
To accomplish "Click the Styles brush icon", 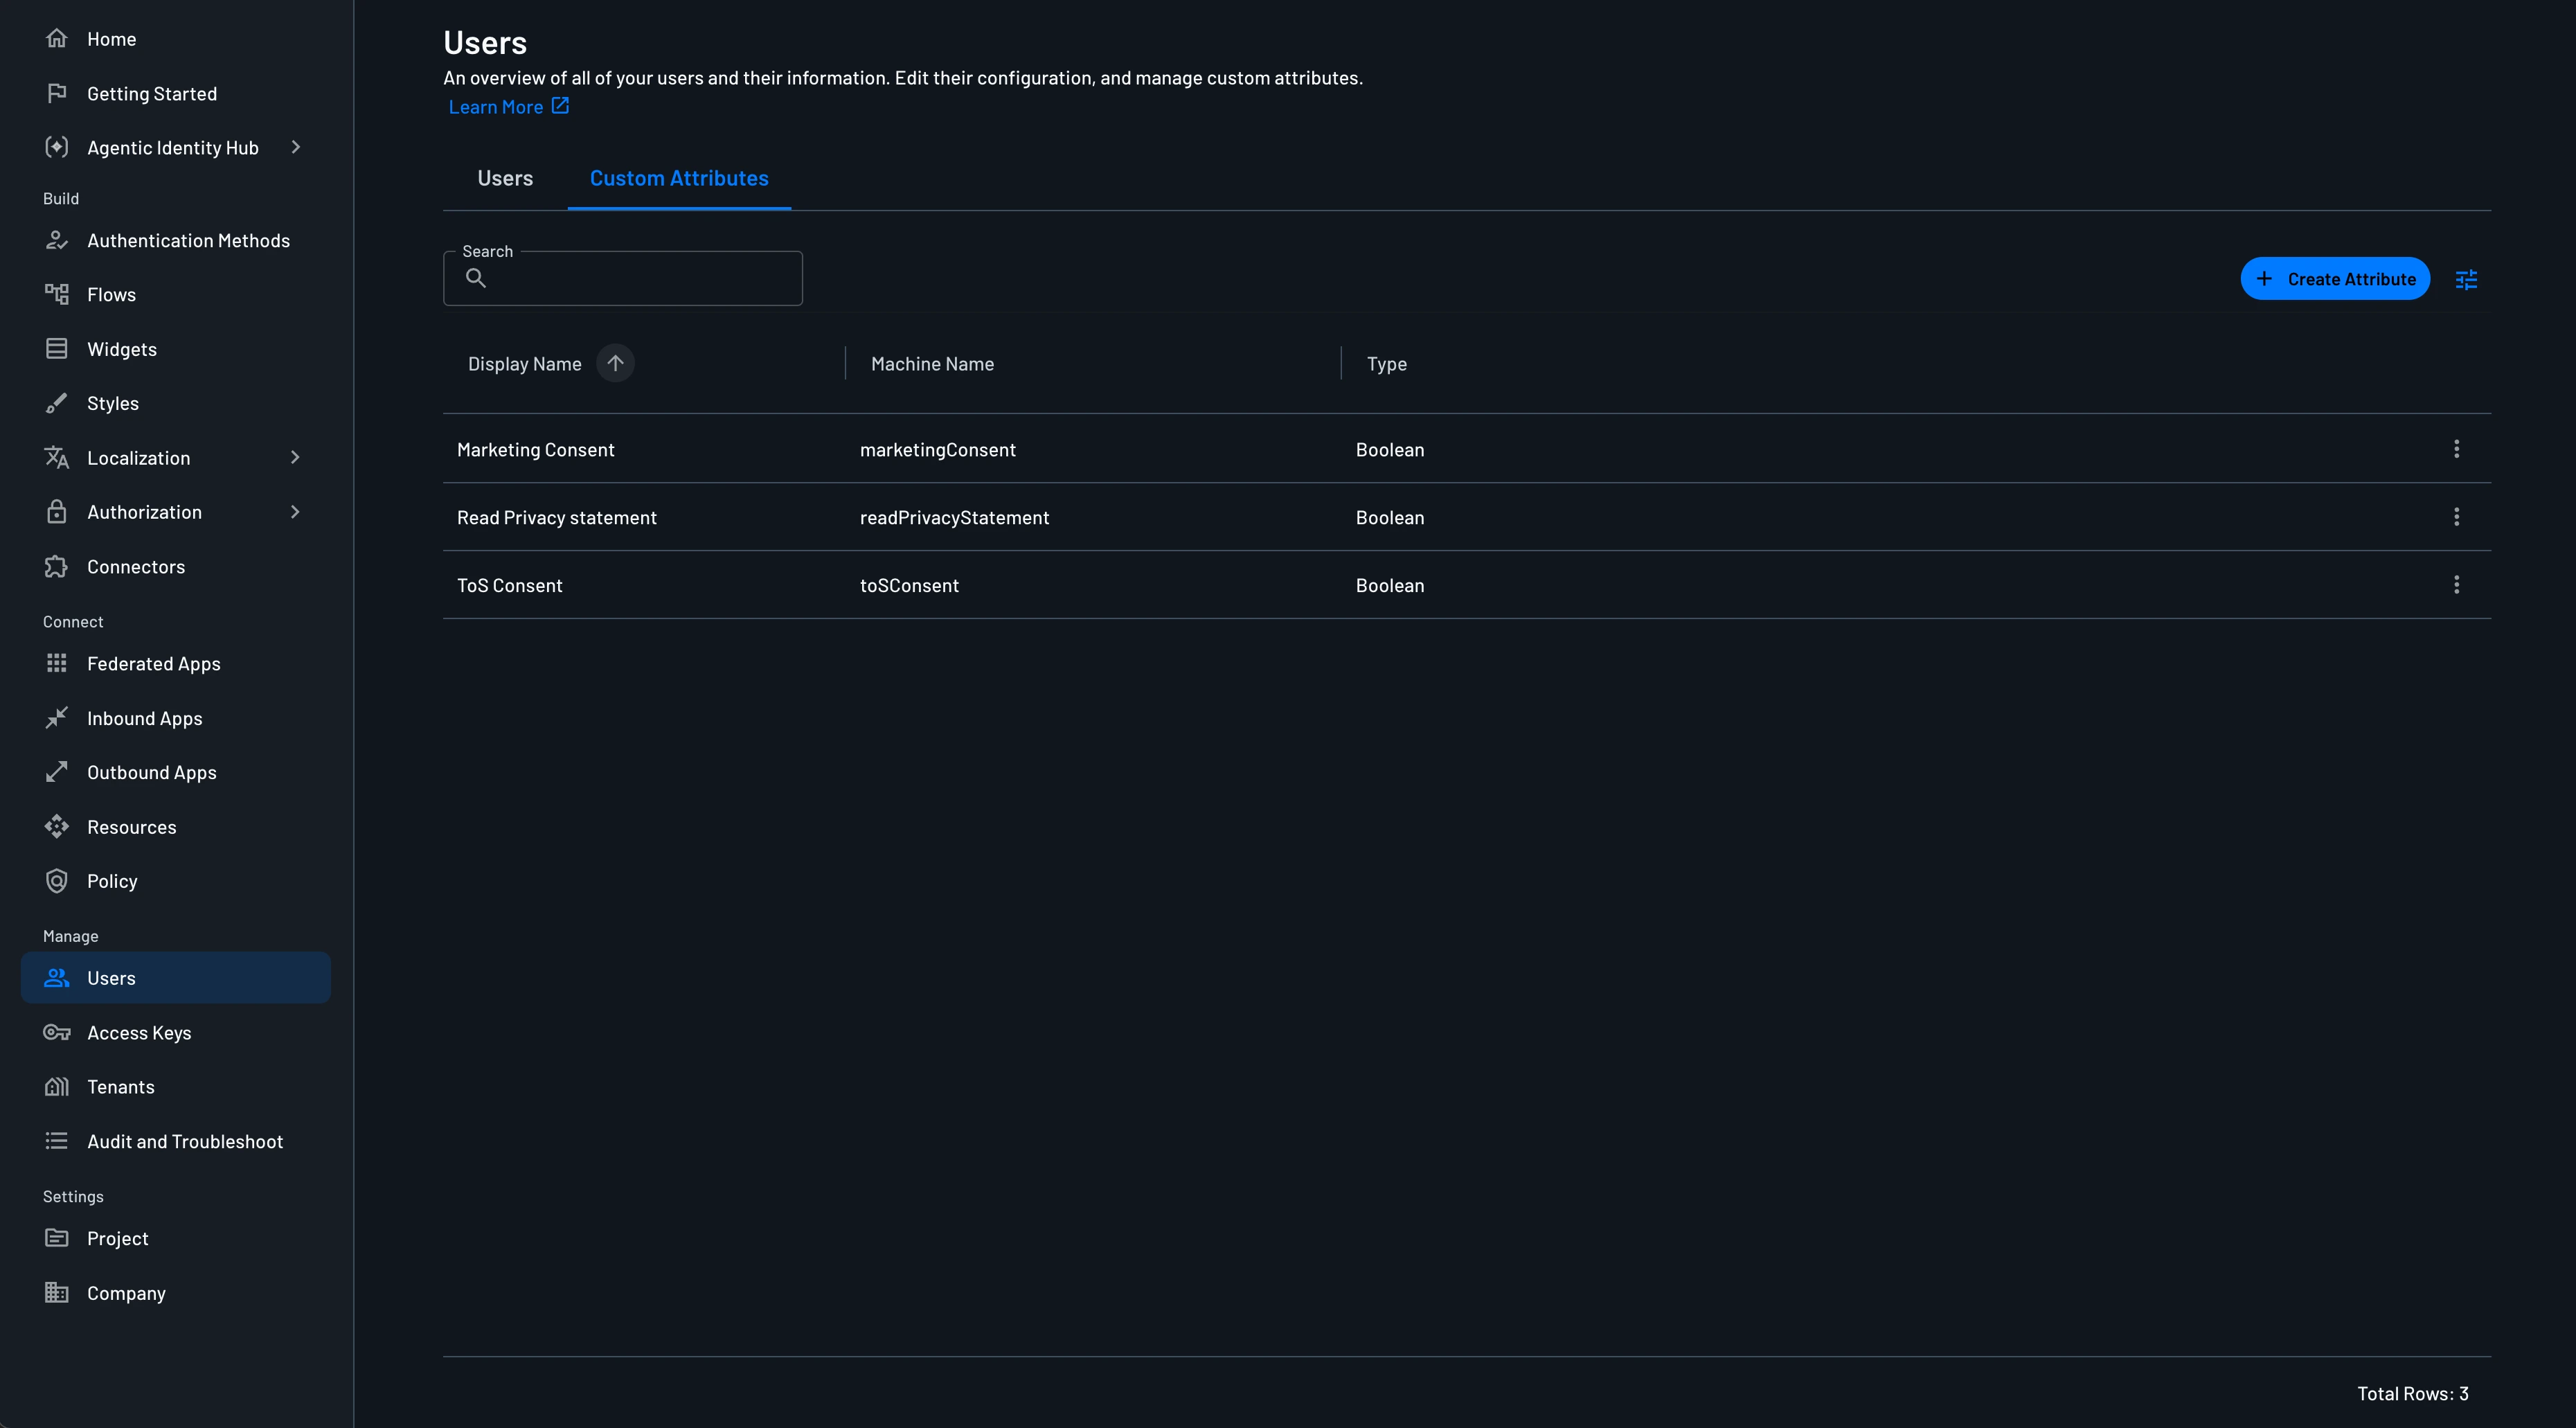I will pyautogui.click(x=57, y=403).
